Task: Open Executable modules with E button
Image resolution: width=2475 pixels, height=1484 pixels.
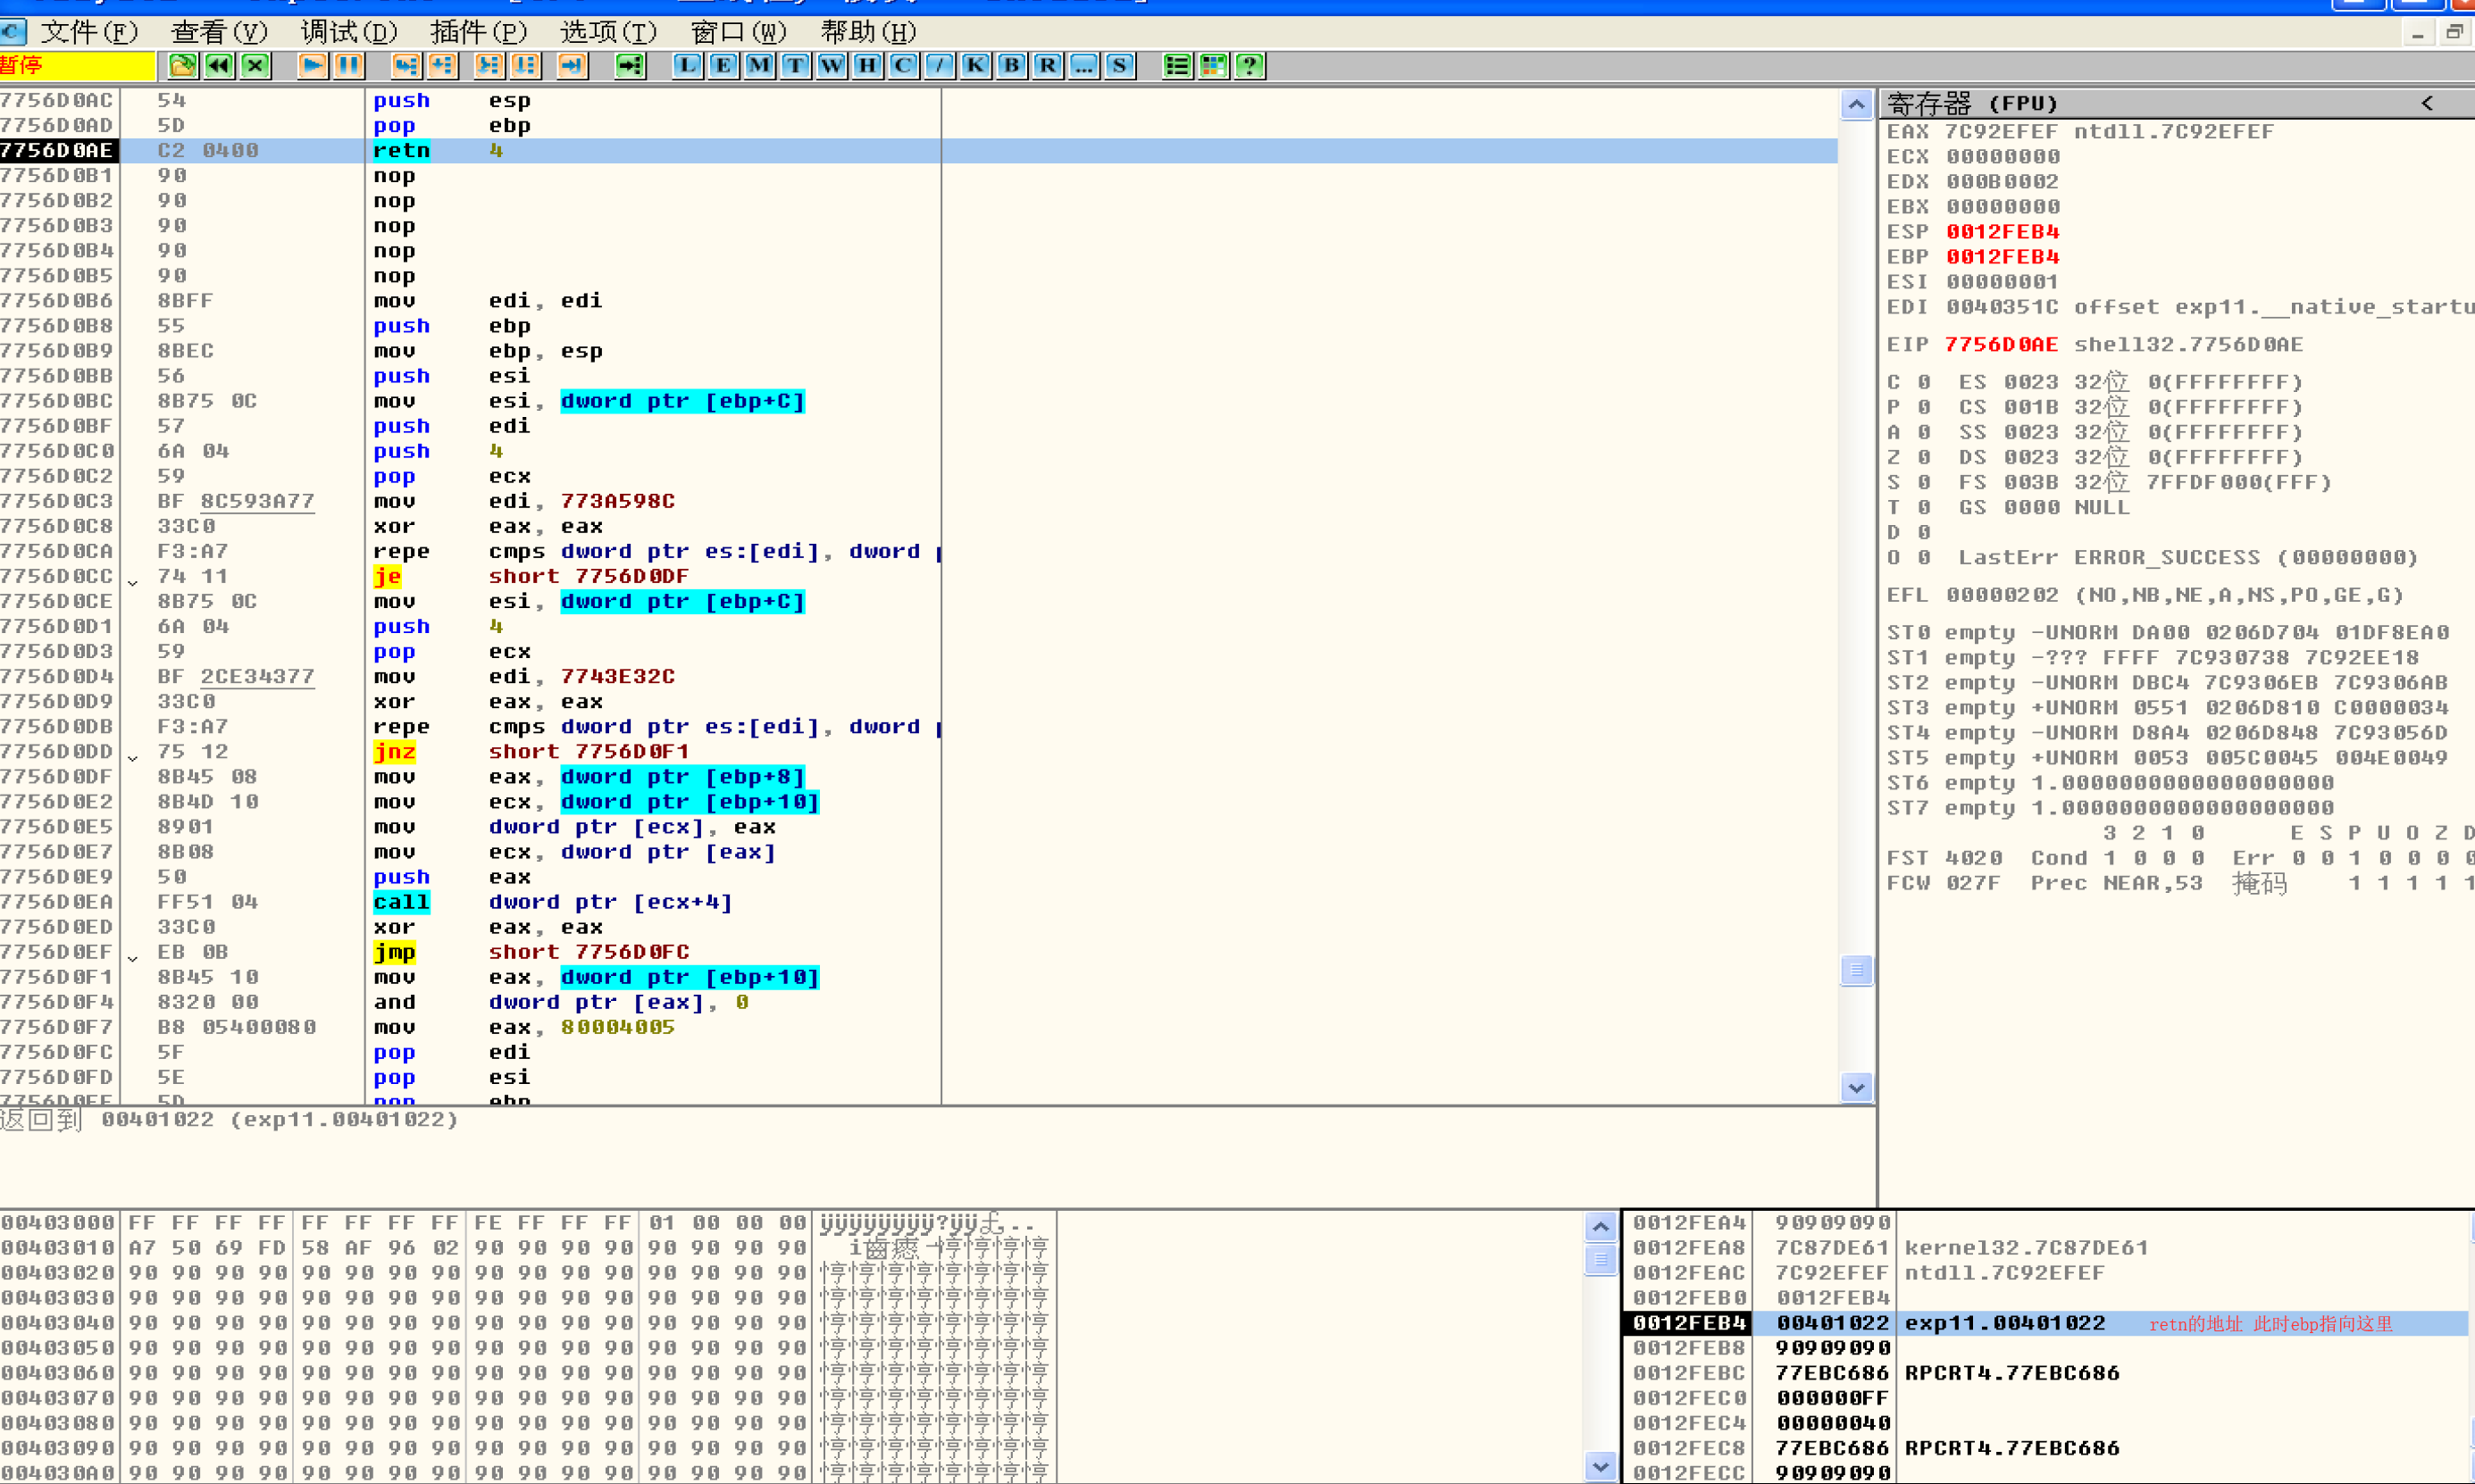Action: tap(723, 66)
